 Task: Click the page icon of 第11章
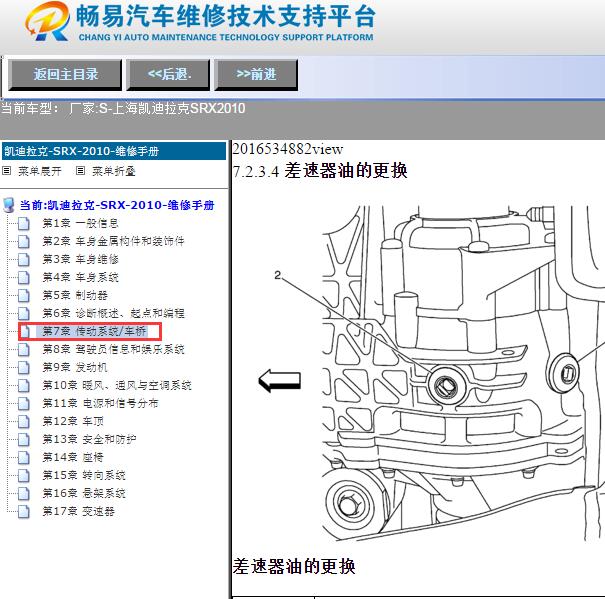pos(24,404)
